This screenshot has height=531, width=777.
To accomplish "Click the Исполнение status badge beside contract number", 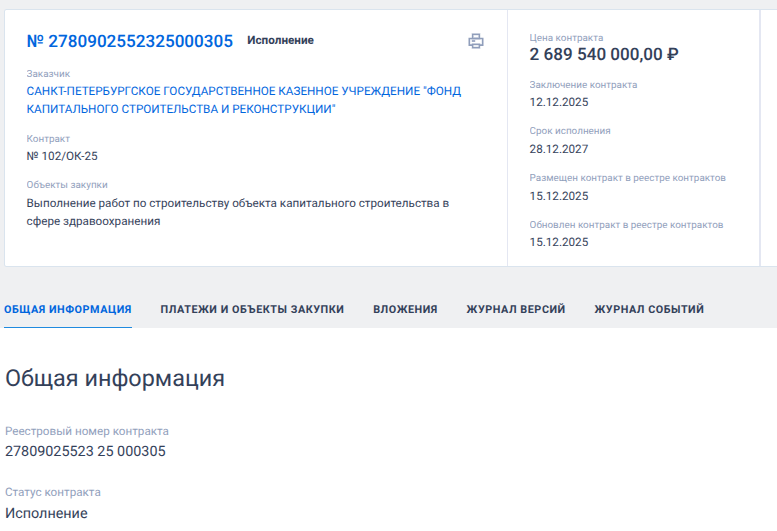I will tap(280, 41).
